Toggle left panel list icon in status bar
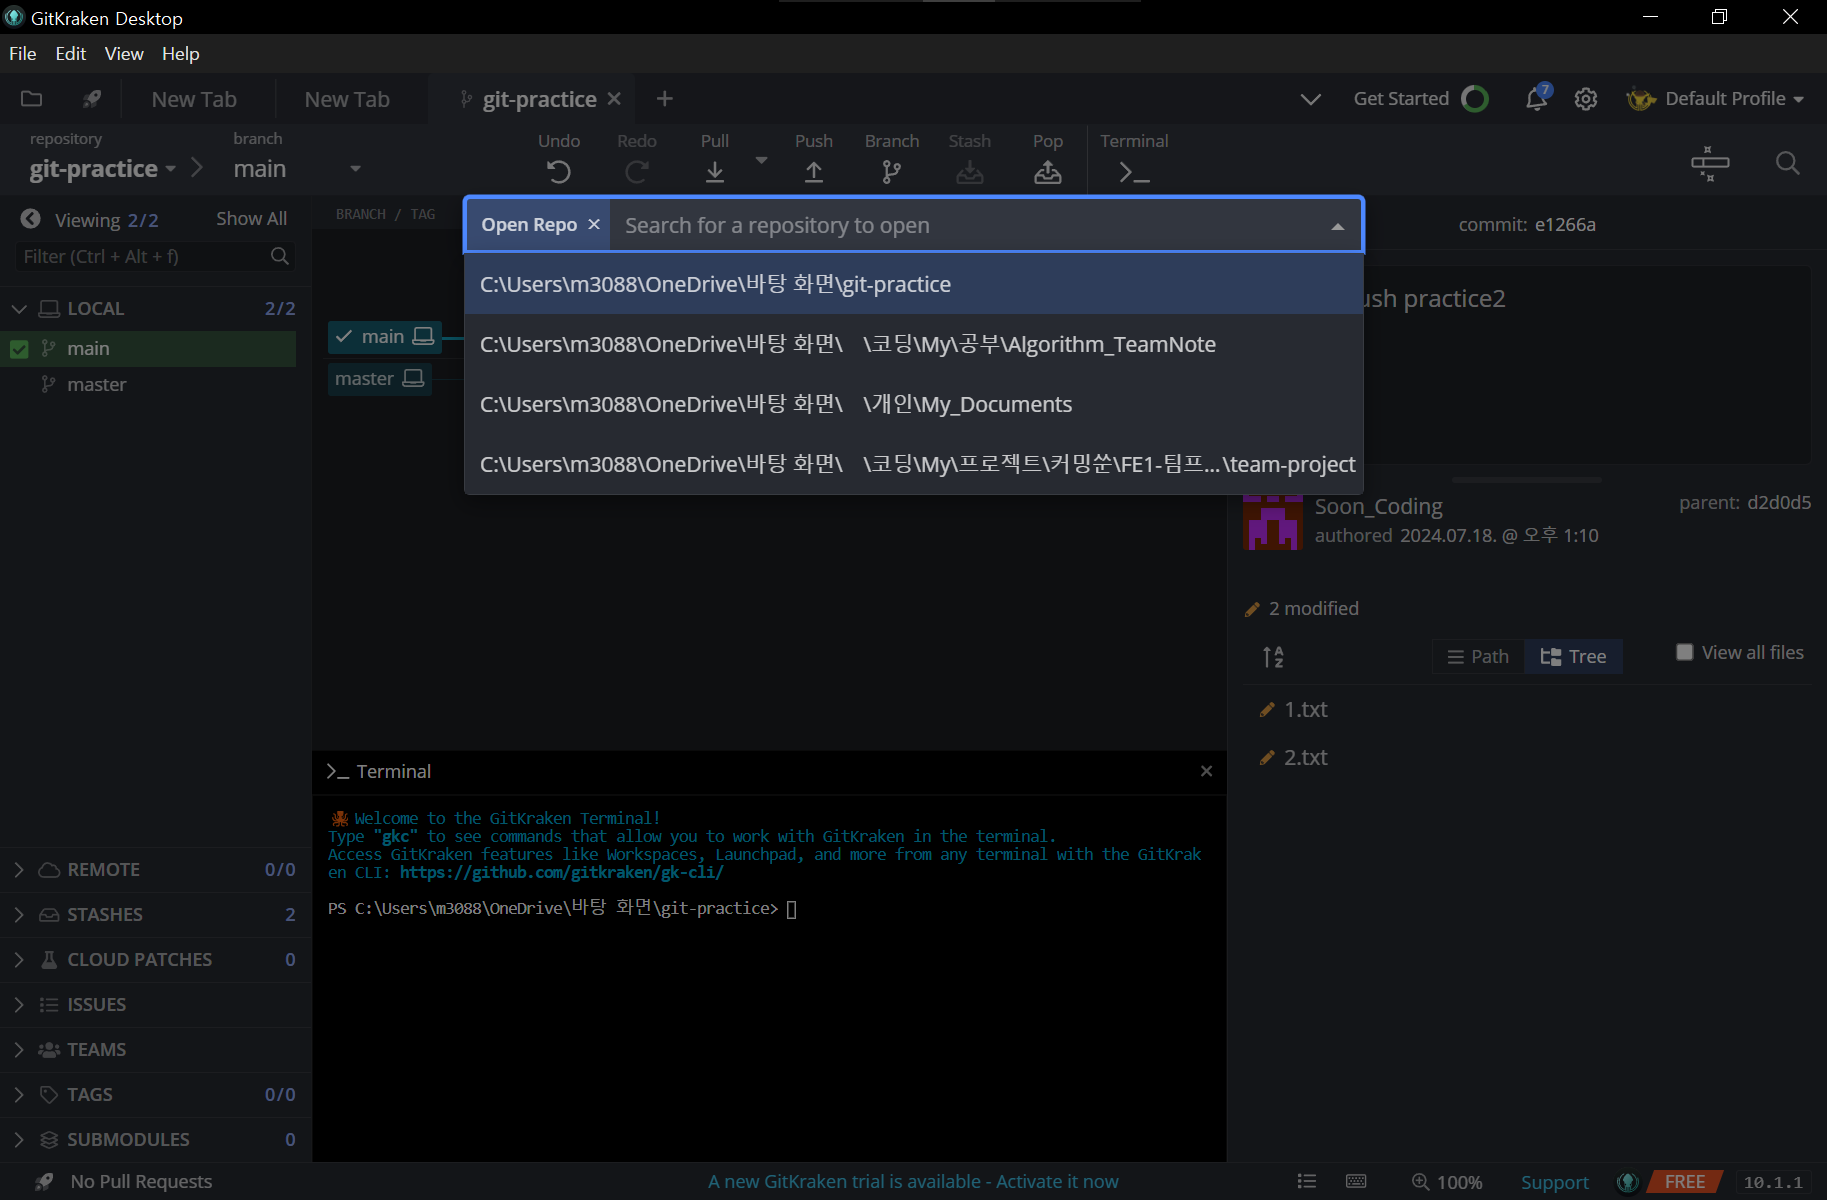Screen dimensions: 1827x1200 [1307, 1181]
